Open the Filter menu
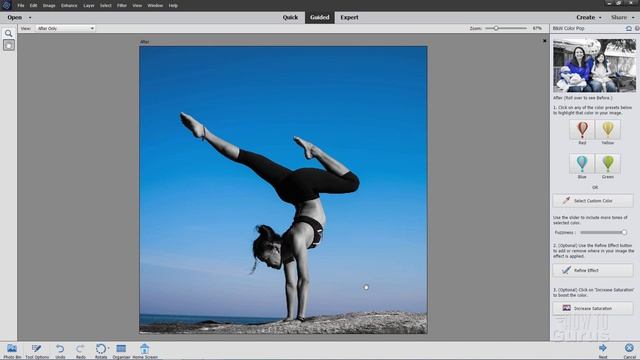Image resolution: width=640 pixels, height=360 pixels. point(122,6)
